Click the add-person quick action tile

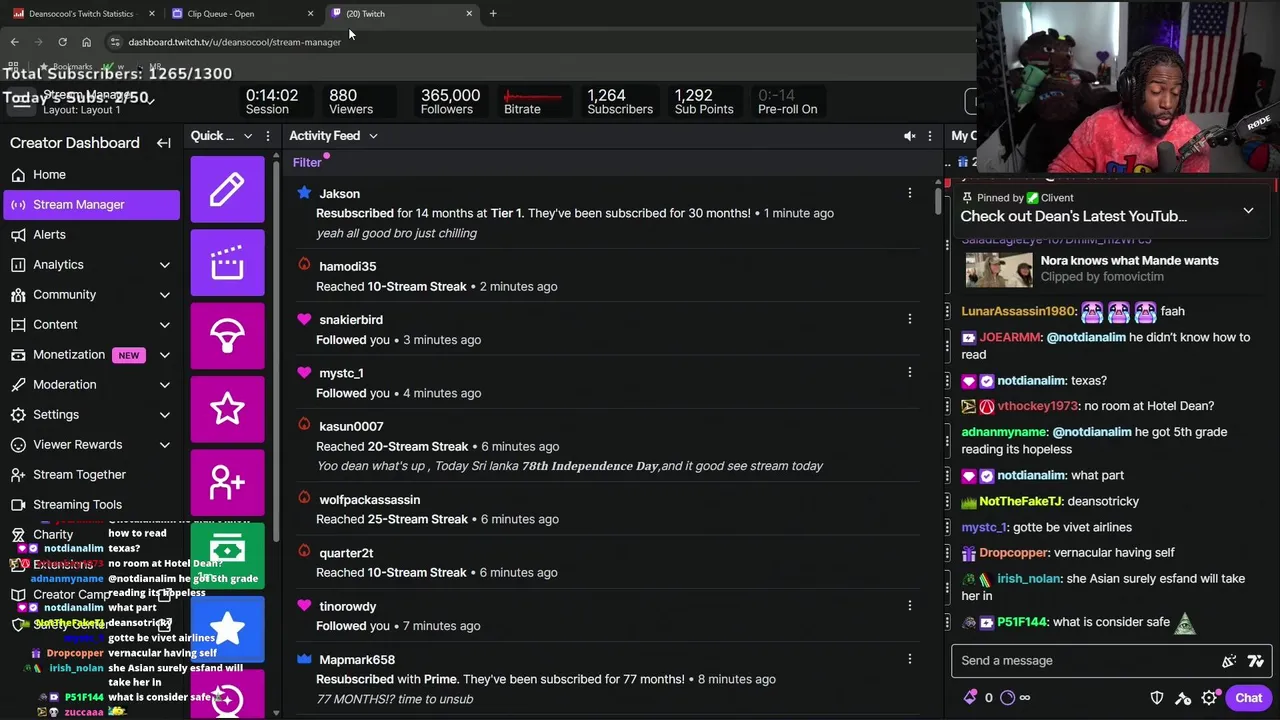pos(227,482)
